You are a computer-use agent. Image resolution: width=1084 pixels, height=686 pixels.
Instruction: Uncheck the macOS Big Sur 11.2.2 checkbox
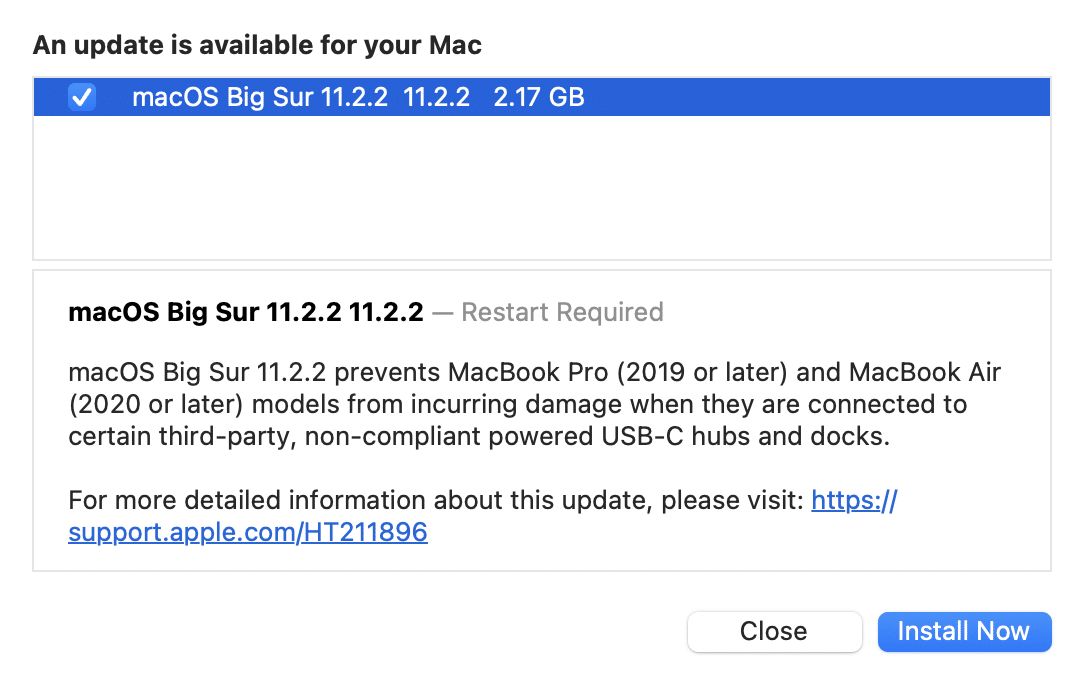(82, 97)
